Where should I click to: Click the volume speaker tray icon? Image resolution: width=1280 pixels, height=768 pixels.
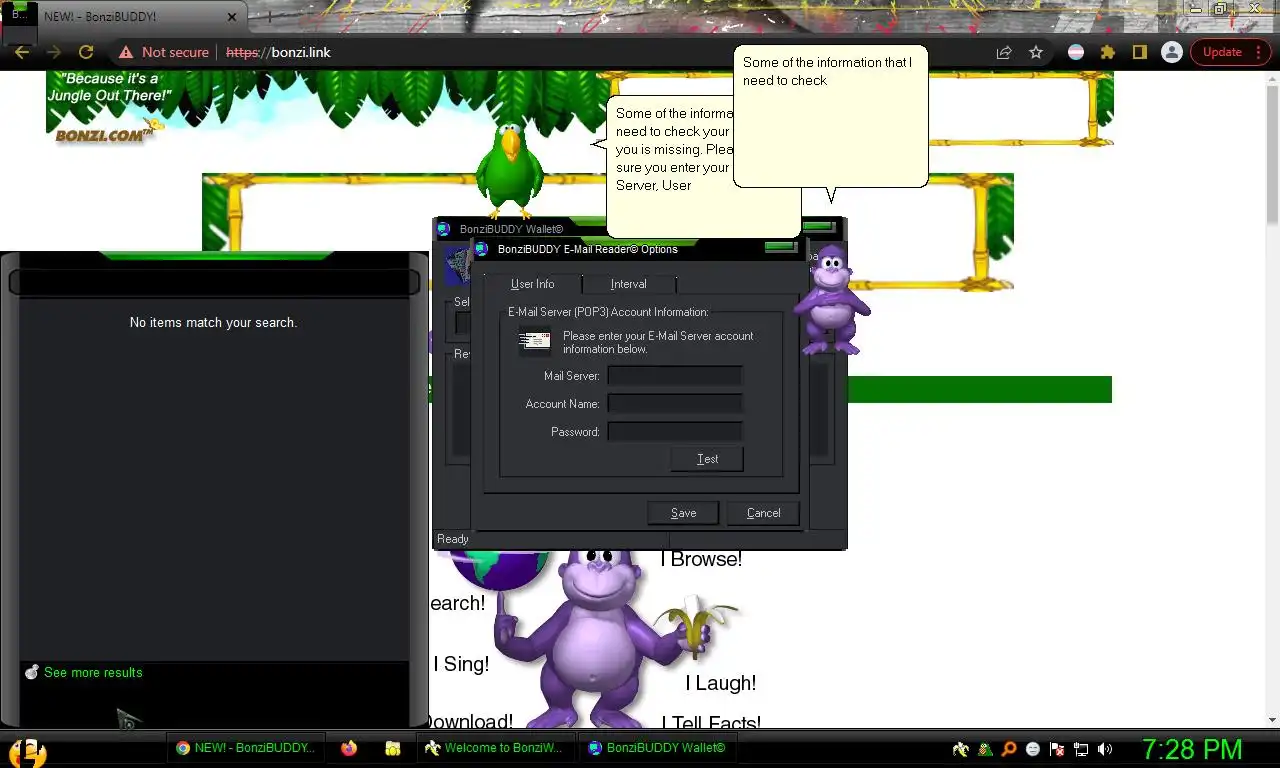[x=1105, y=749]
